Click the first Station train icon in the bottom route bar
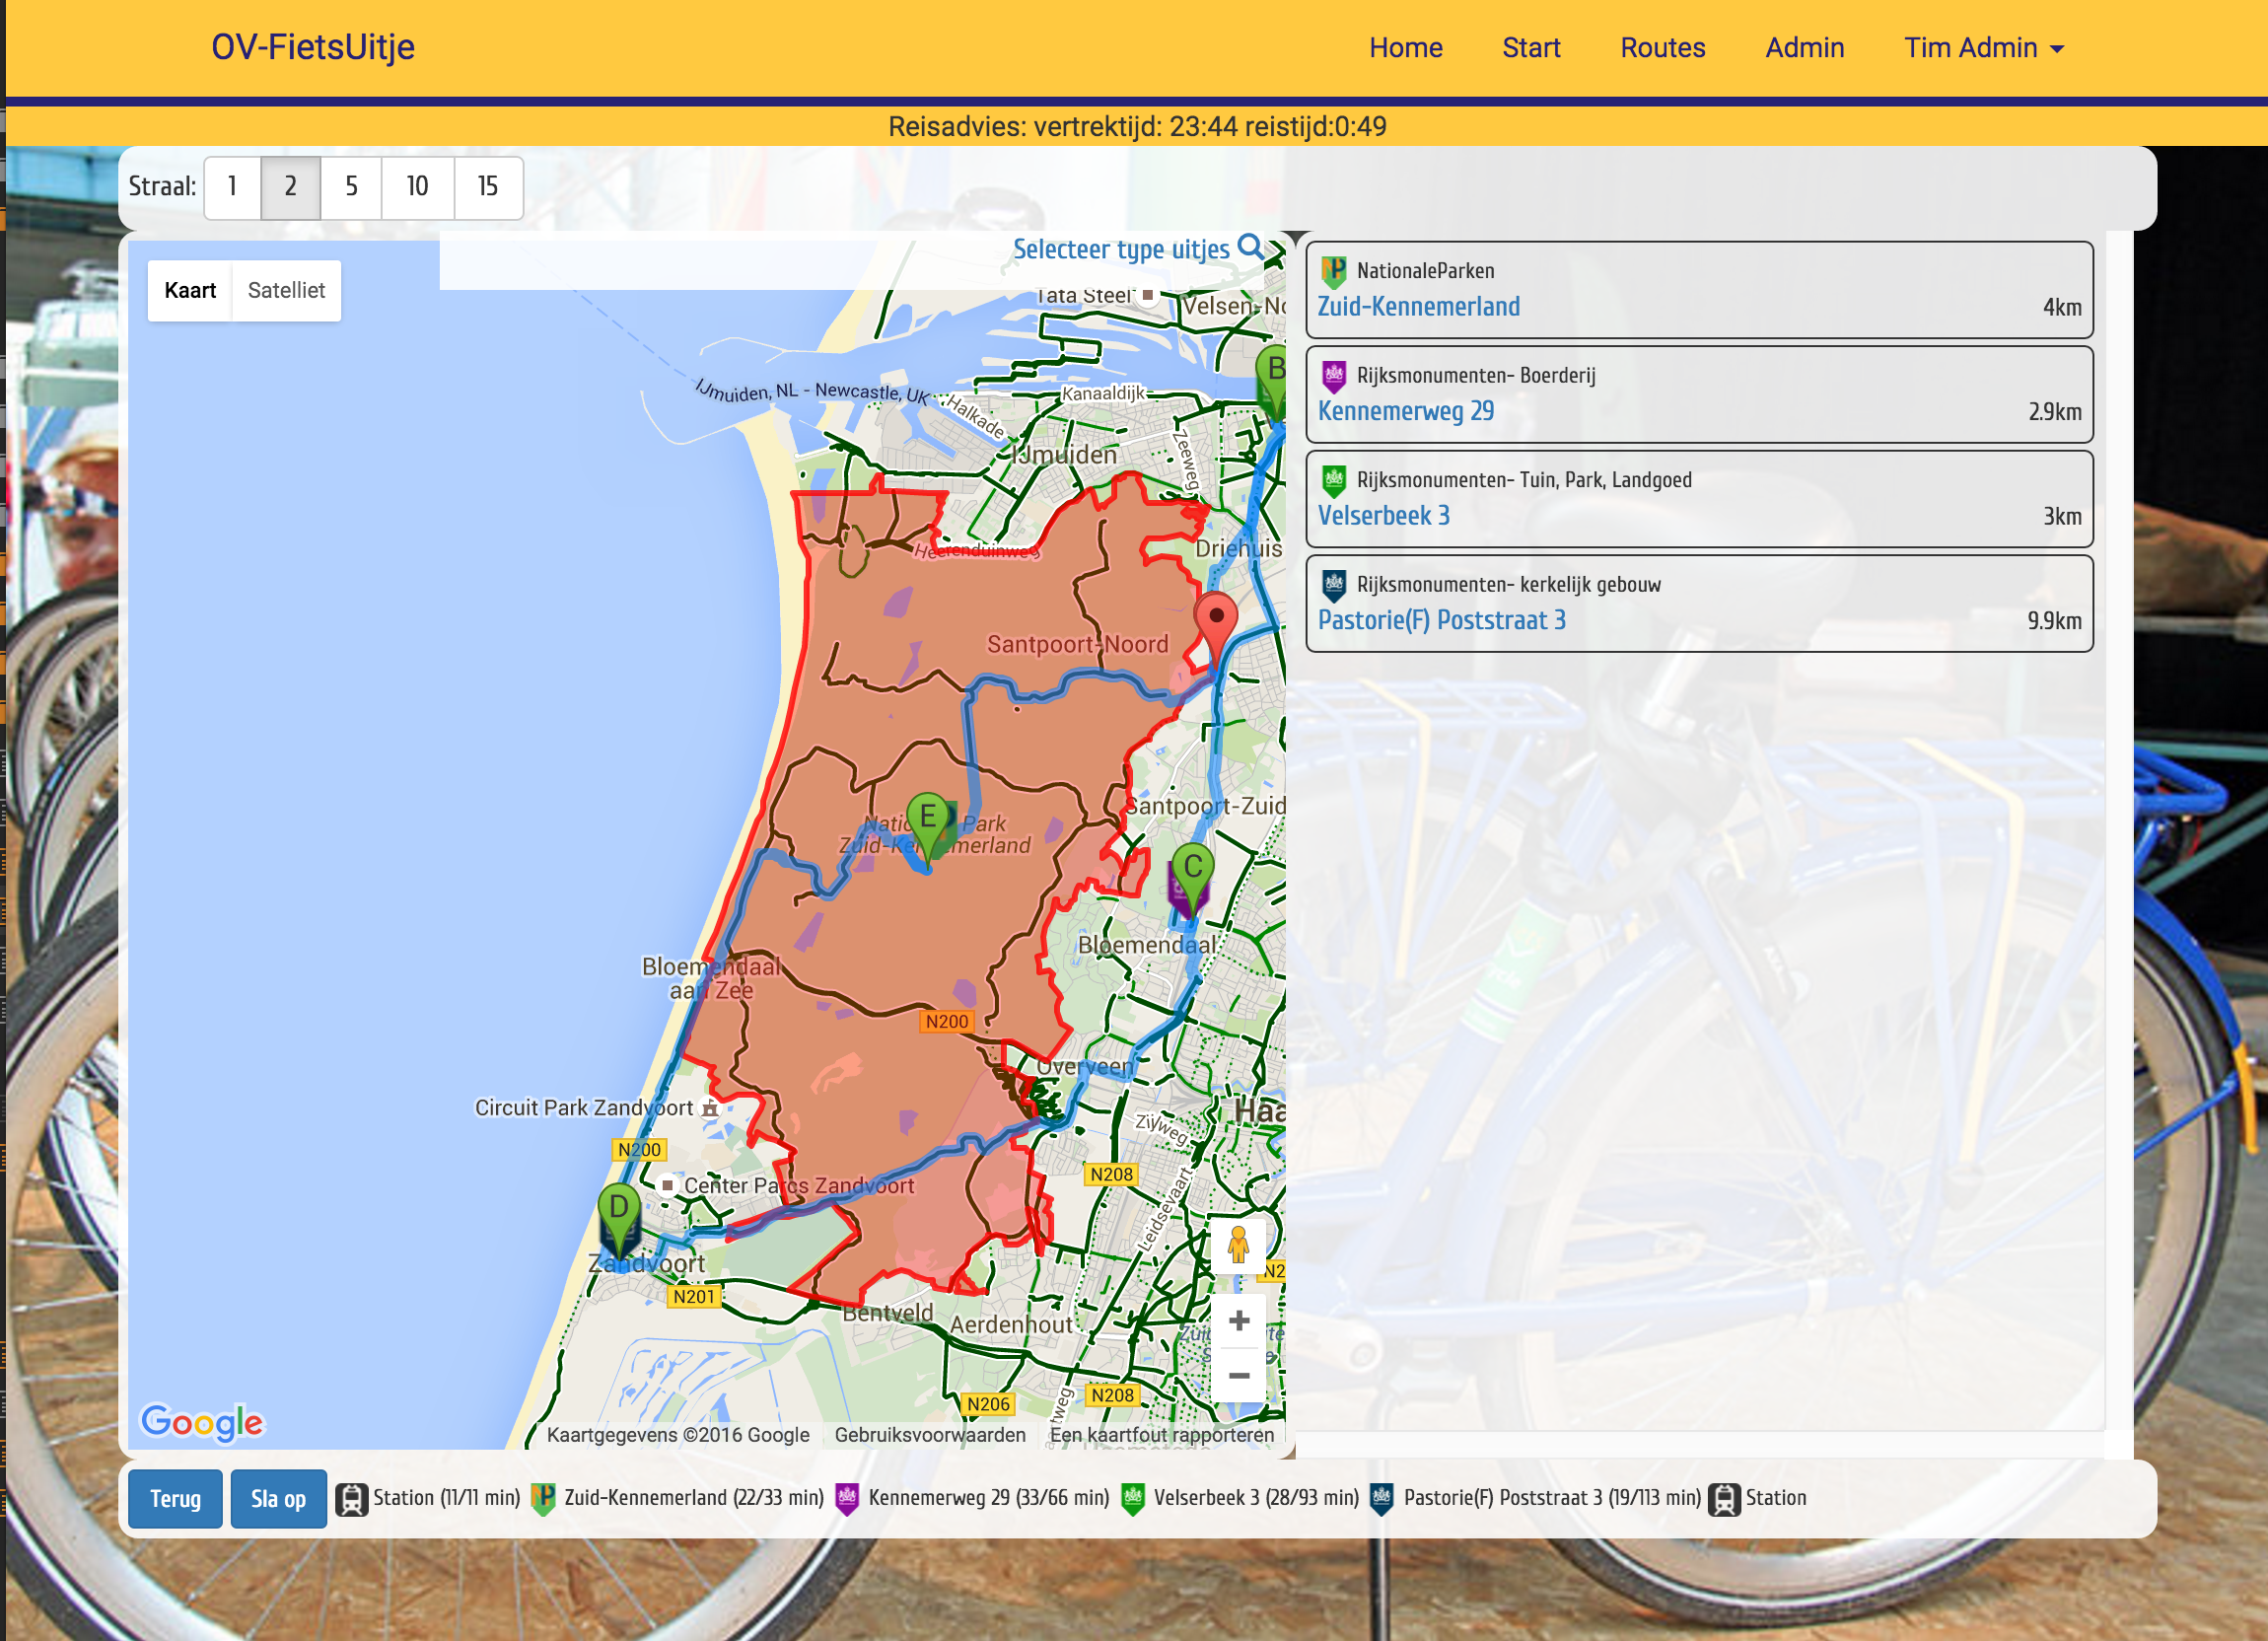Viewport: 2268px width, 1641px height. pyautogui.click(x=351, y=1499)
